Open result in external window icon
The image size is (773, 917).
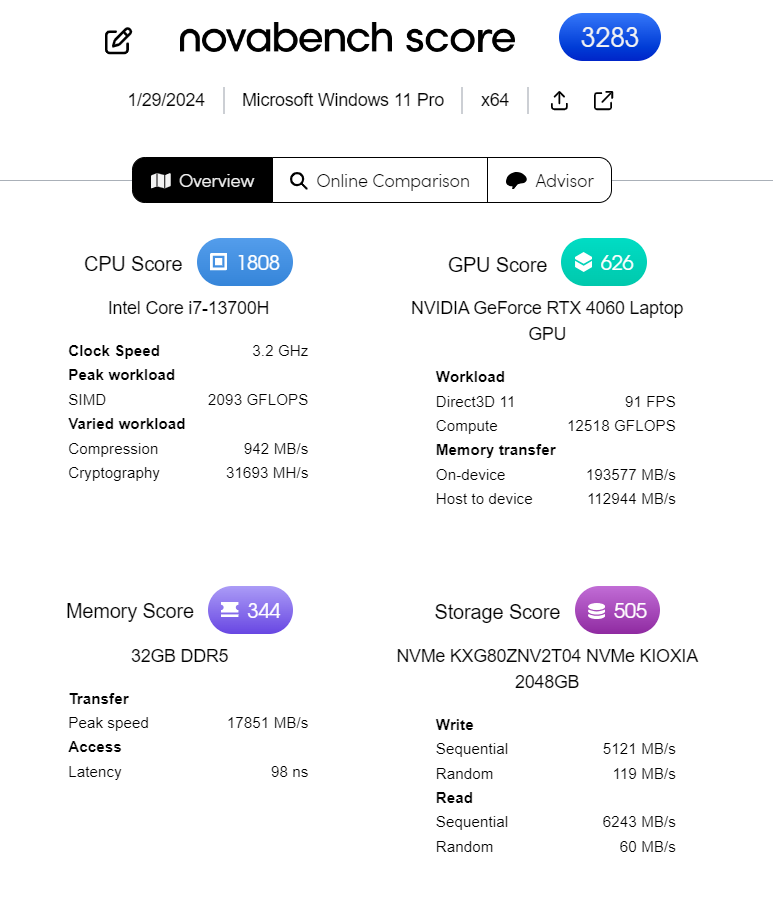click(x=603, y=100)
